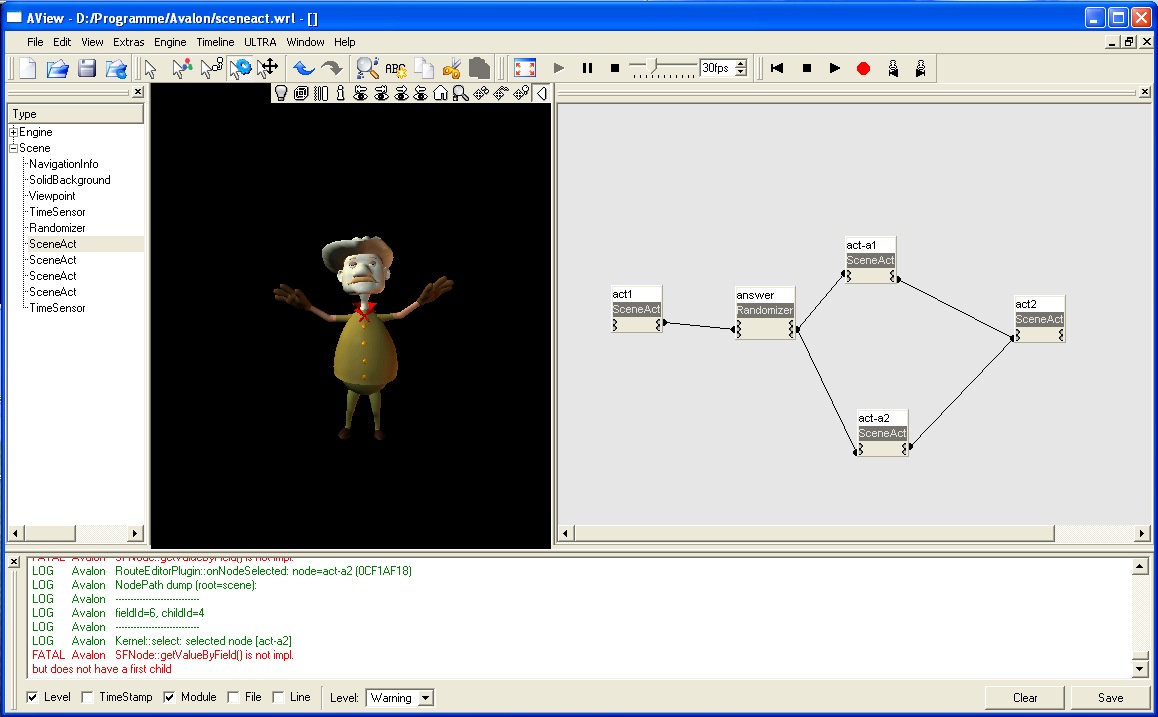Play the timeline with the black play arrow
Viewport: 1158px width, 717px height.
coord(835,68)
